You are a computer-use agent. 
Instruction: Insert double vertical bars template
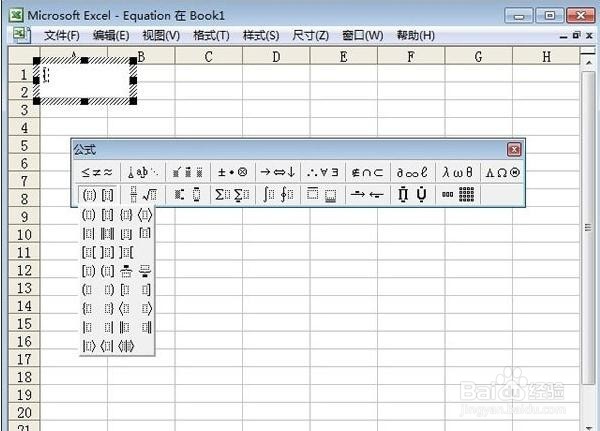click(x=108, y=233)
